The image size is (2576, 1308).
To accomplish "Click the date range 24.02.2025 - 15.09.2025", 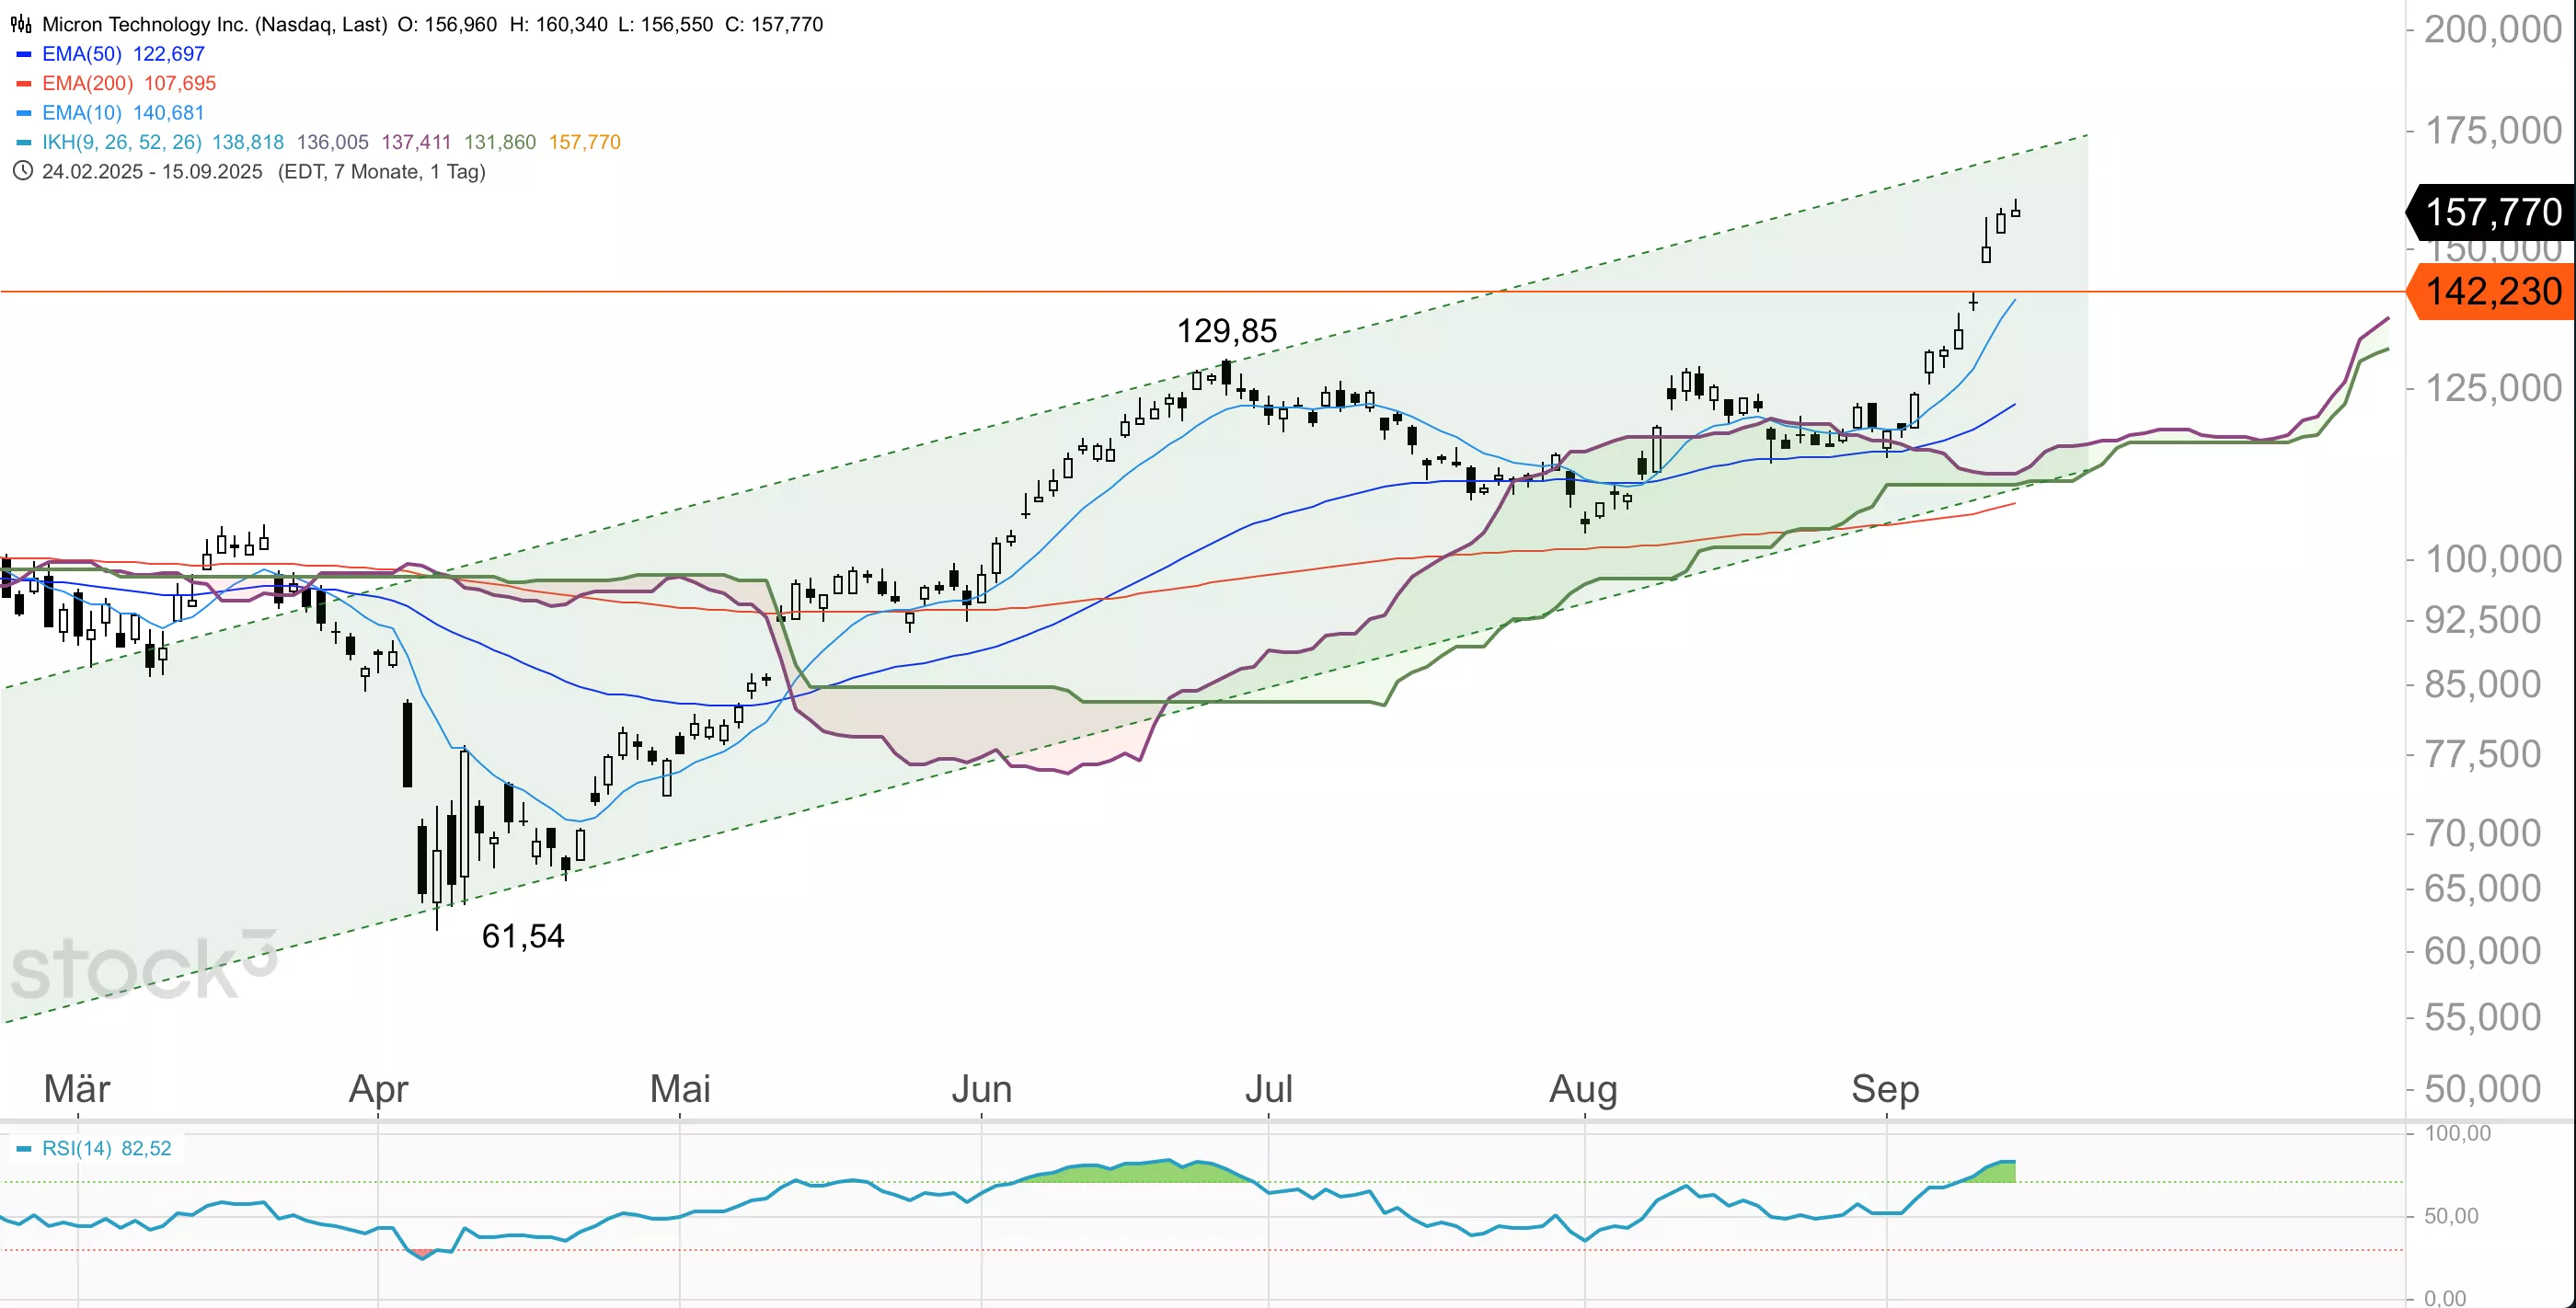I will tap(152, 171).
